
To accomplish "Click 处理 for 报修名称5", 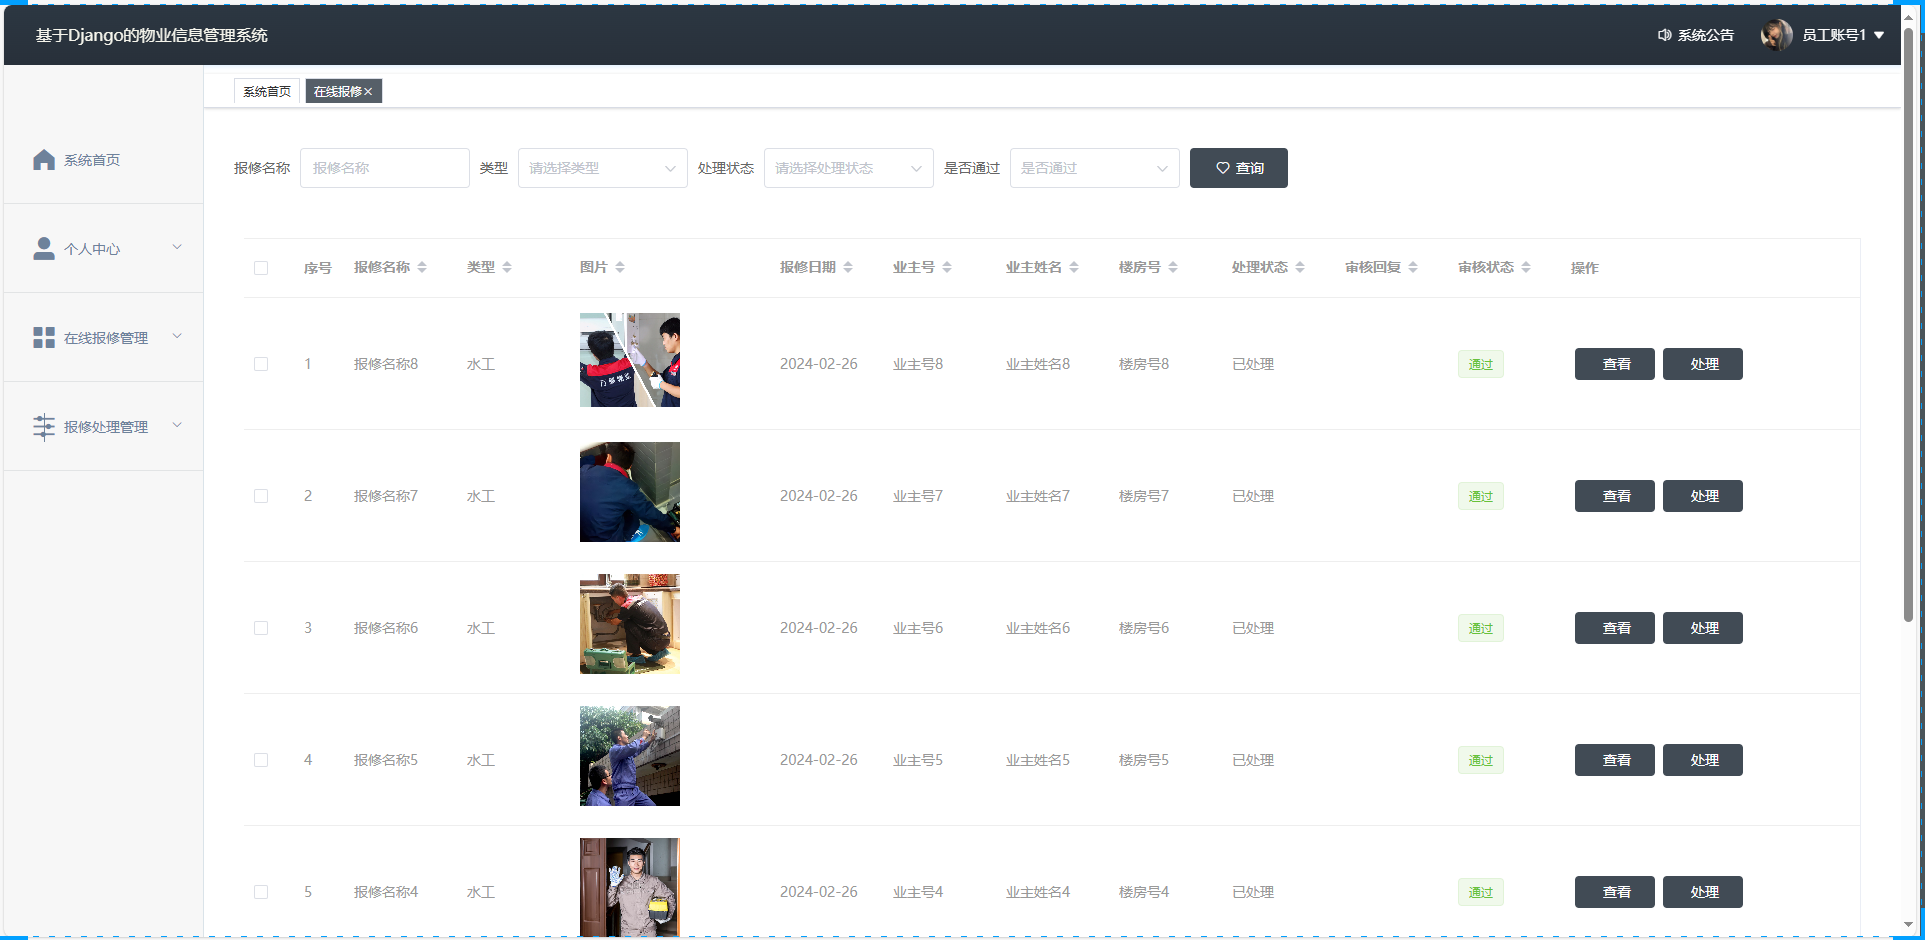I will click(1703, 760).
